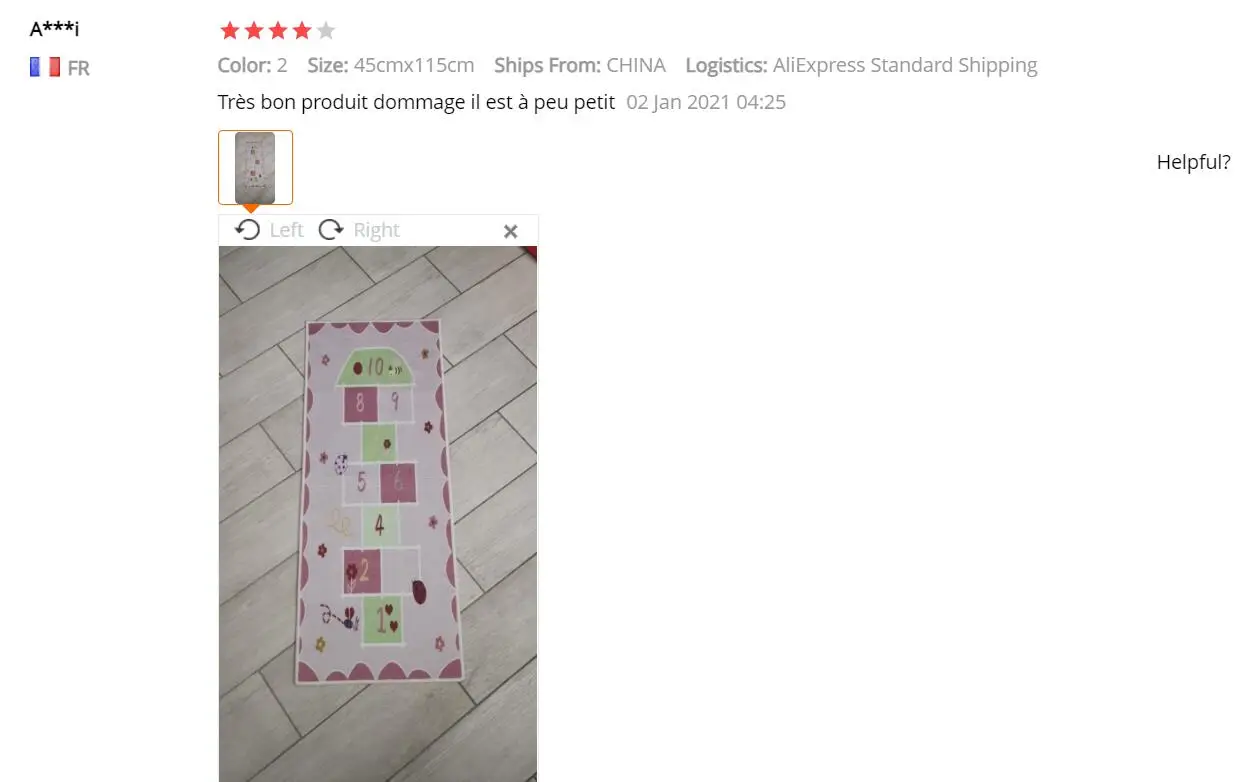Click the rotate left arrow icon
The width and height of the screenshot is (1239, 782).
pyautogui.click(x=247, y=230)
